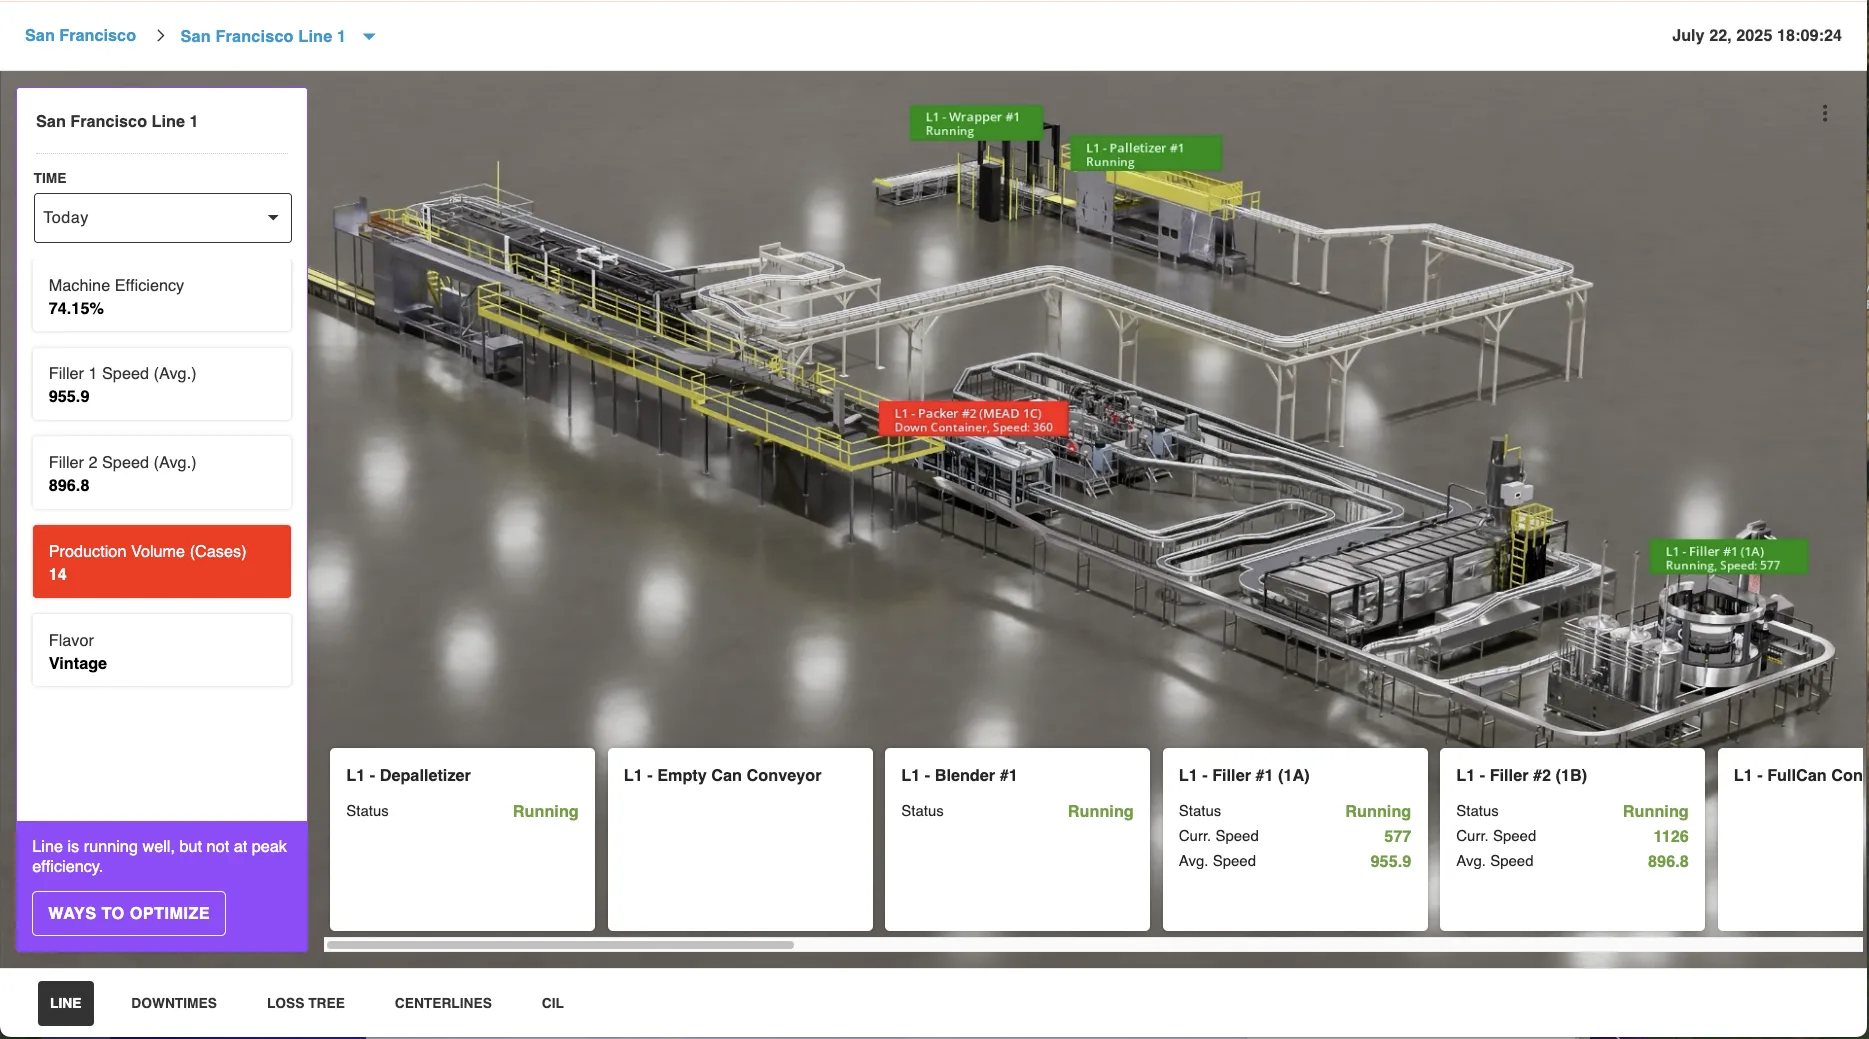Expand the San Francisco Line 1 breadcrumb dropdown arrow

369,37
